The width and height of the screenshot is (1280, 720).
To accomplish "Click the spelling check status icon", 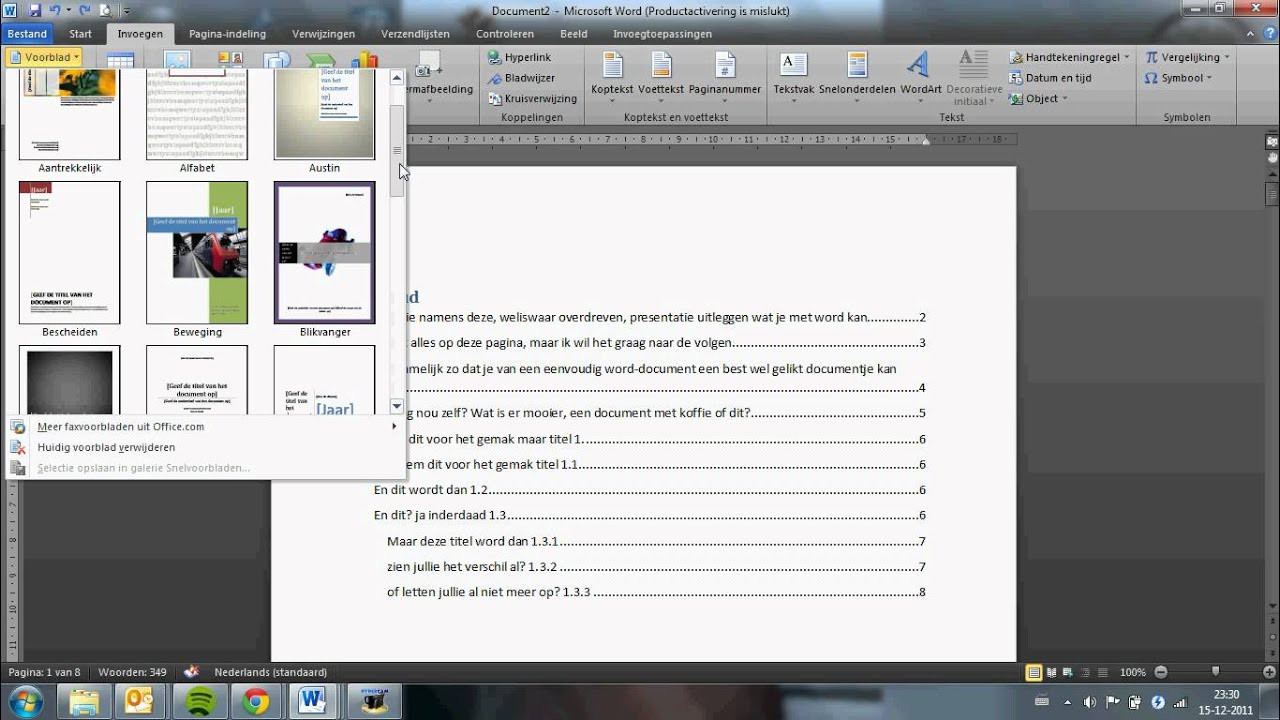I will 191,672.
